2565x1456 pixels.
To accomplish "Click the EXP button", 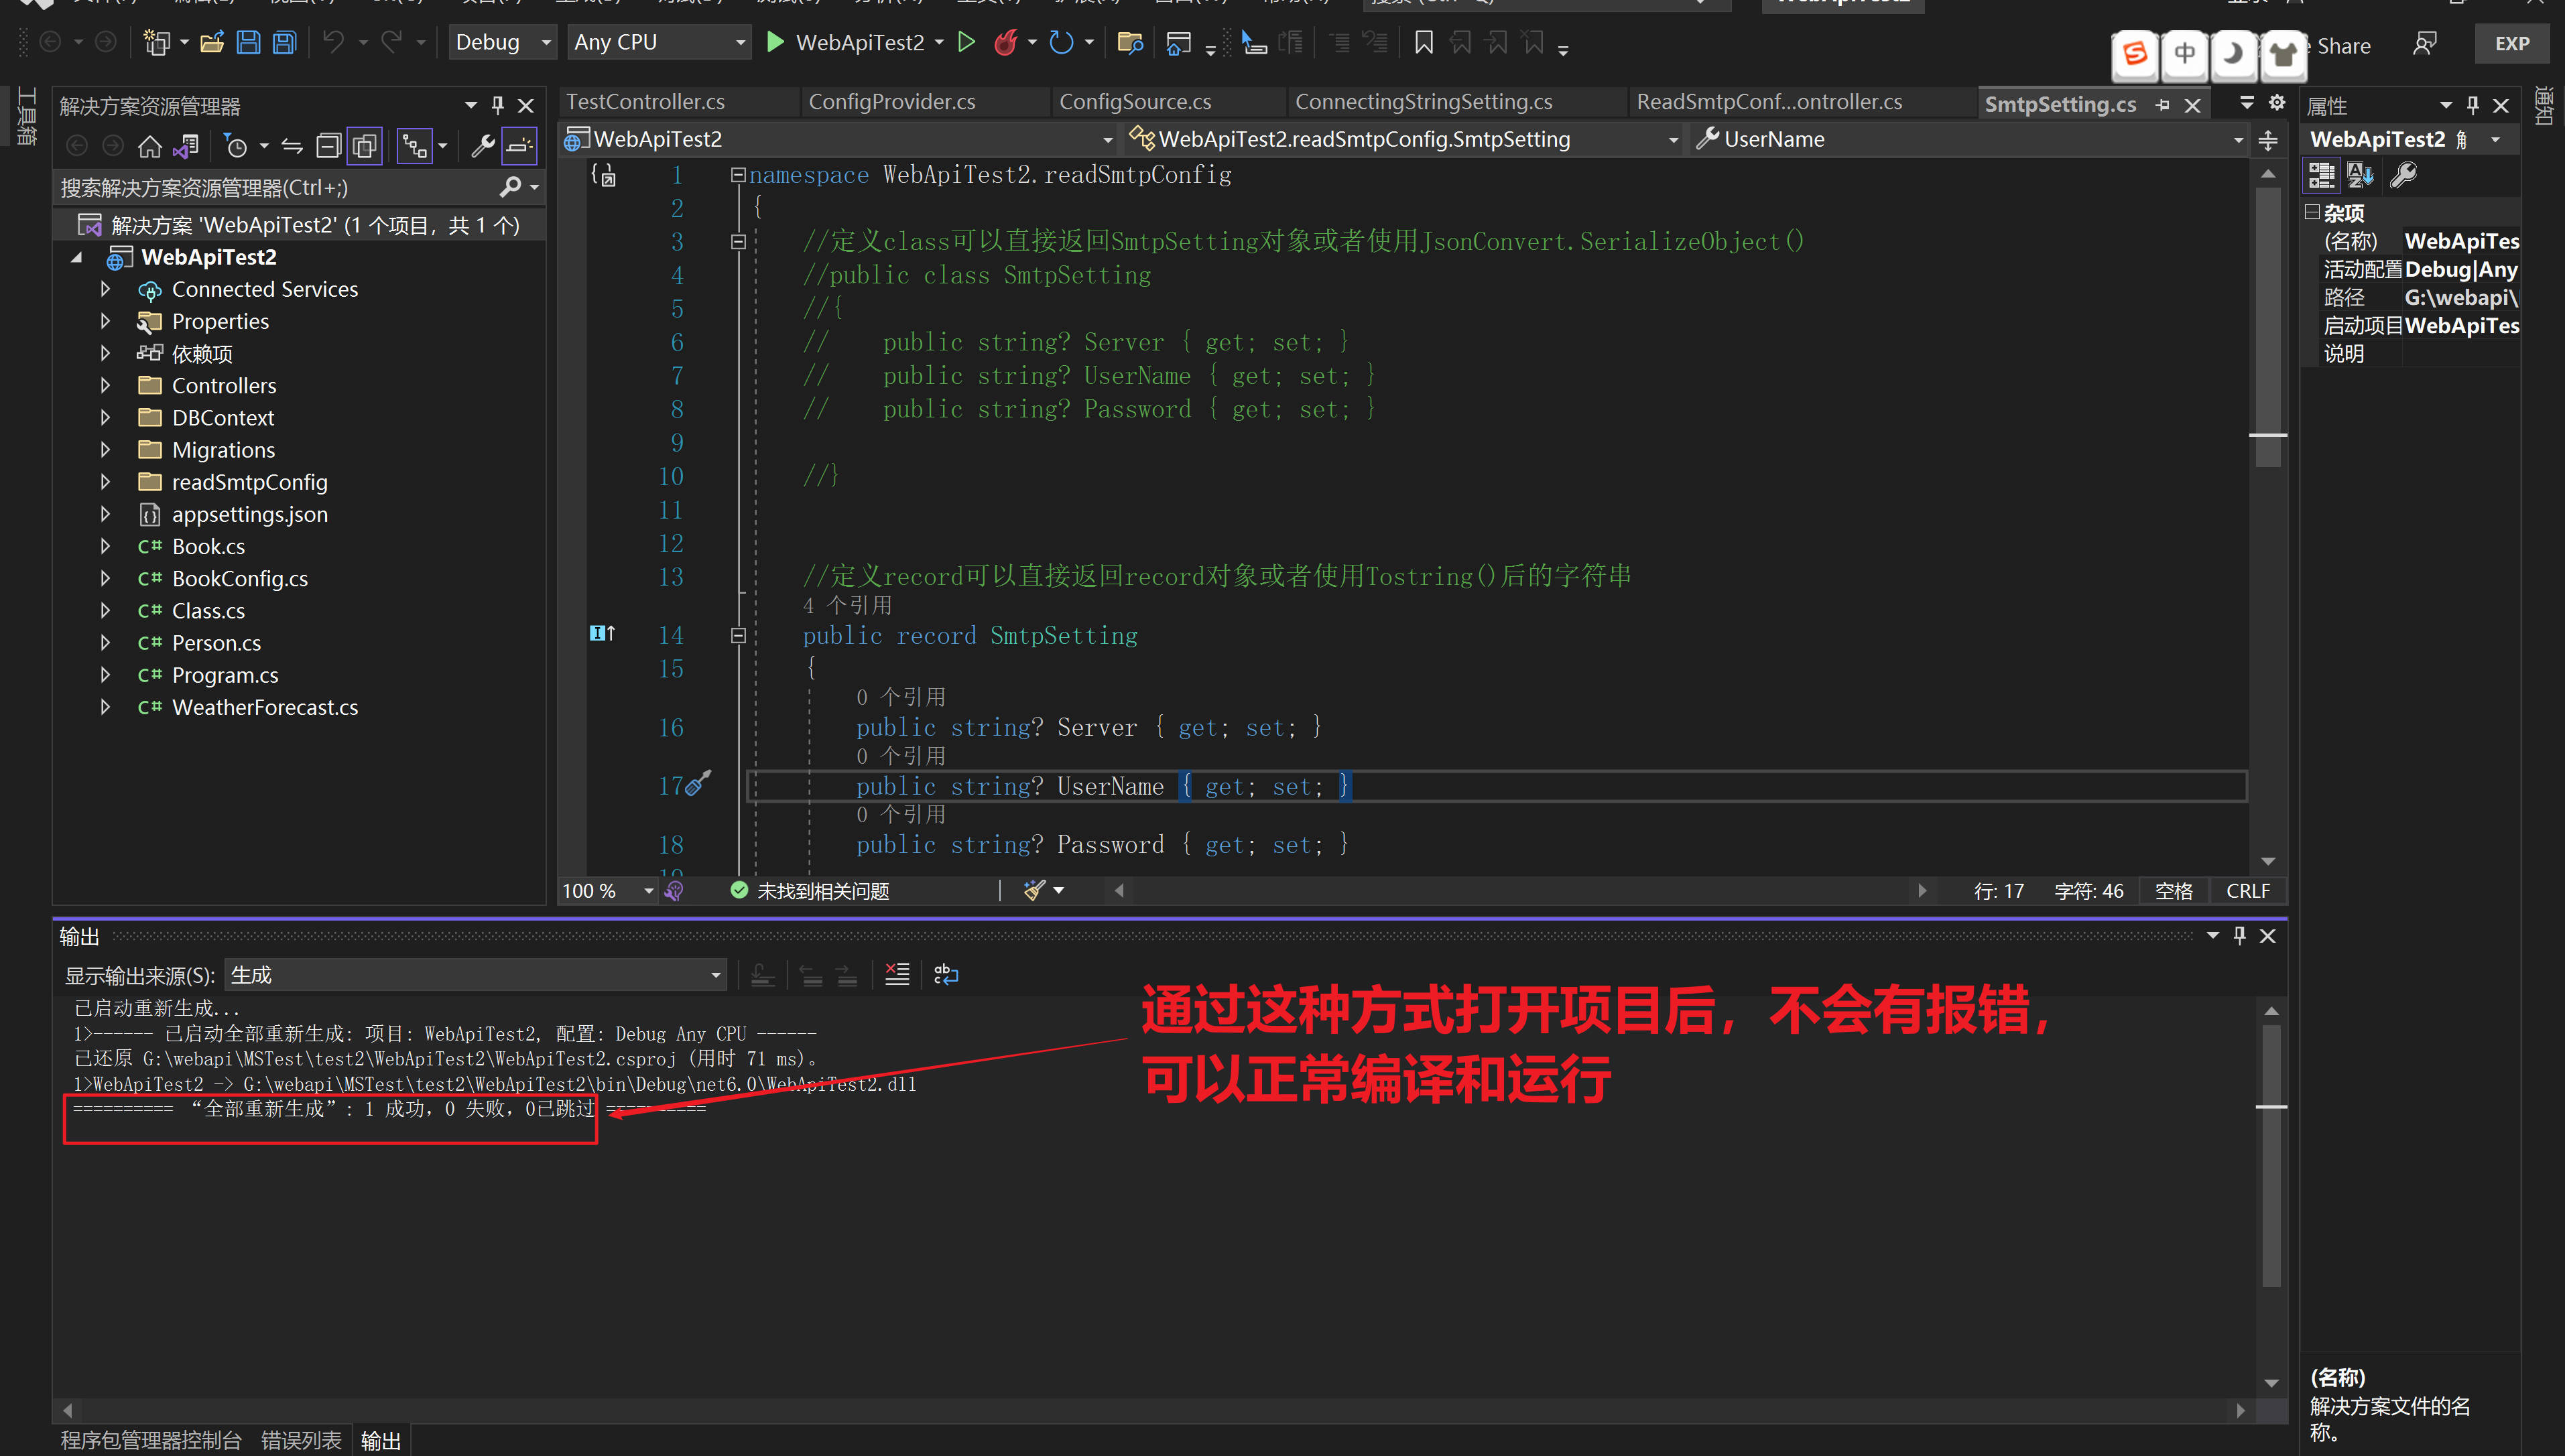I will point(2511,43).
